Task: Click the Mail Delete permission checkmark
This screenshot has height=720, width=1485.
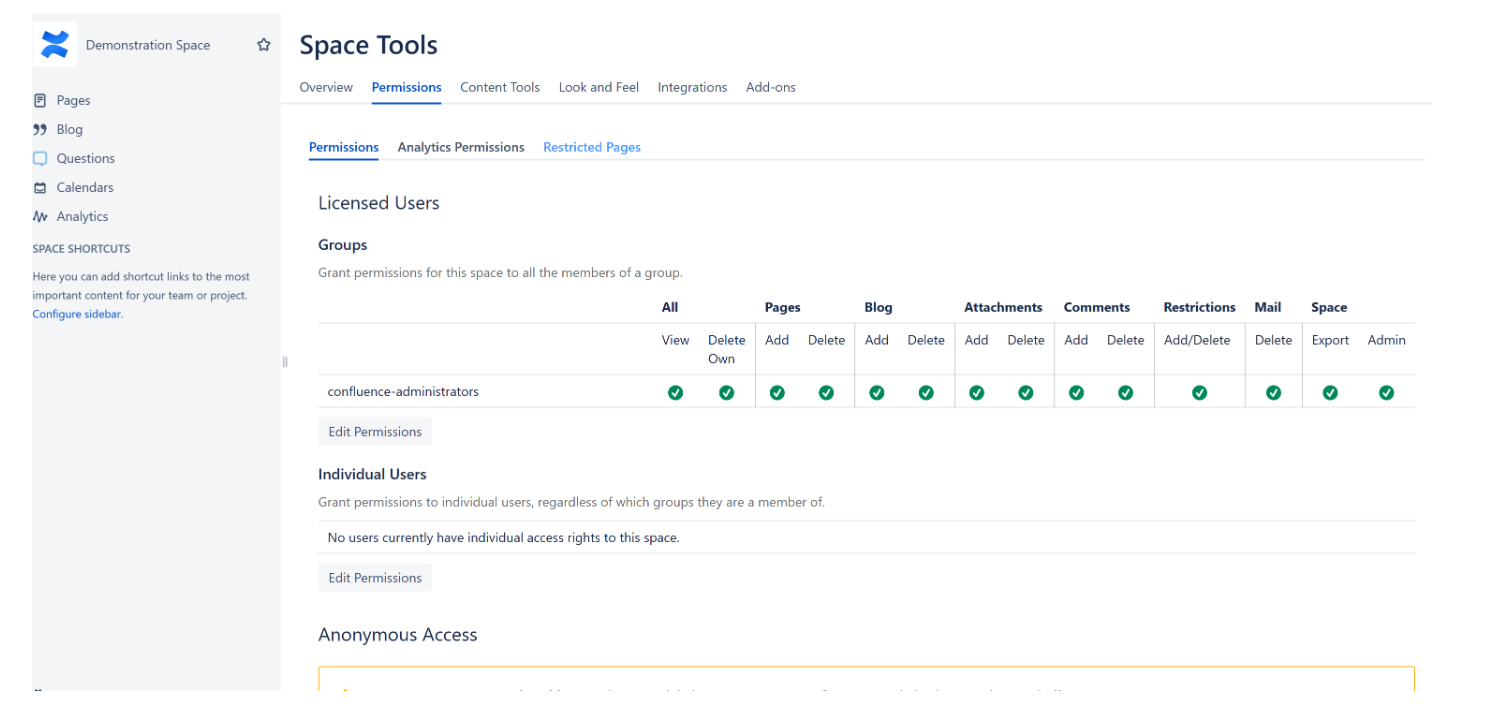Action: click(1273, 393)
